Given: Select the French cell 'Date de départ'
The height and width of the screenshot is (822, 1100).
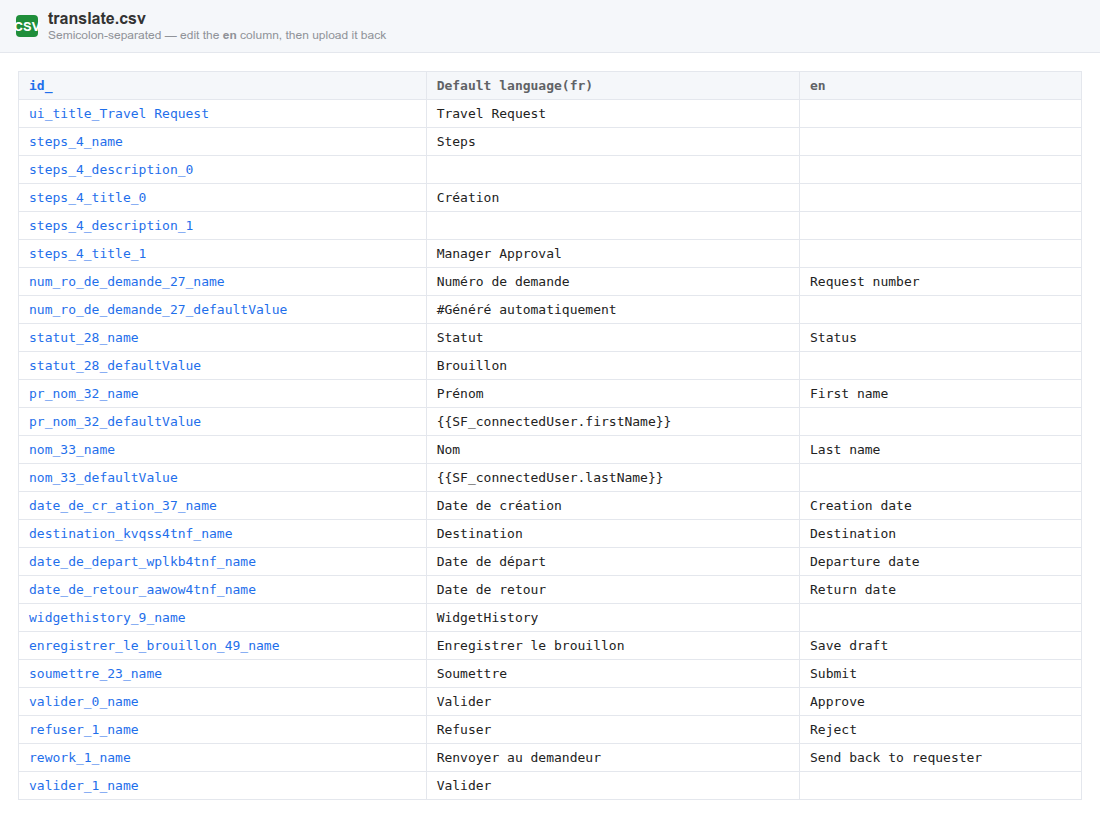Looking at the screenshot, I should [612, 562].
